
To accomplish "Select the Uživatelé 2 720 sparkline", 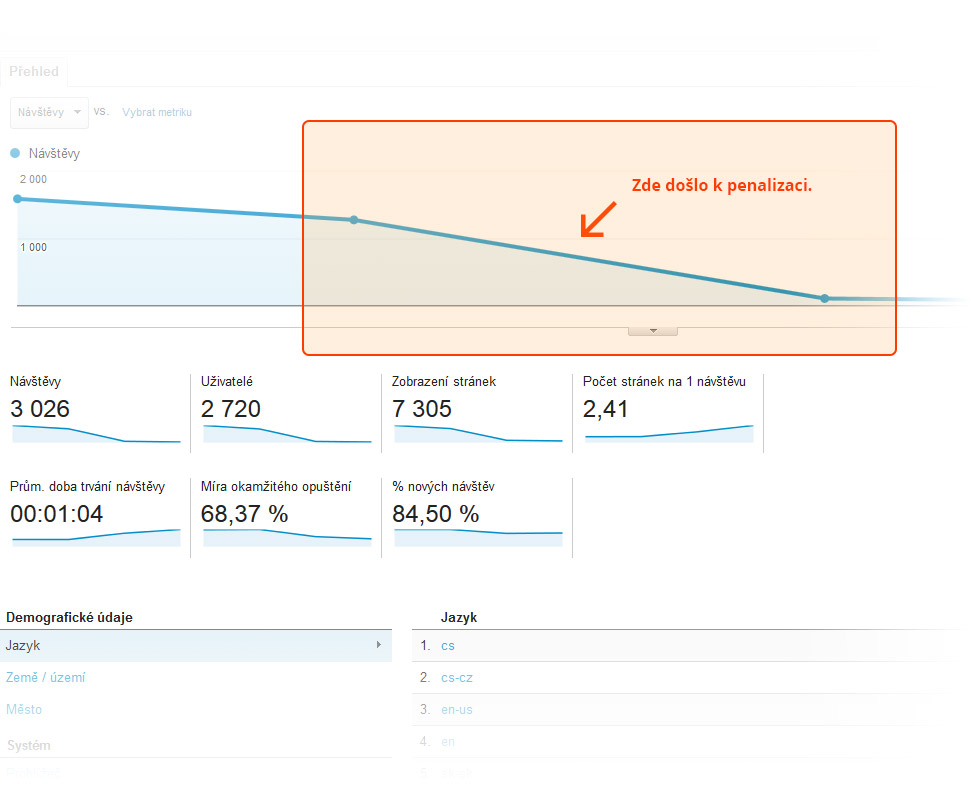I will pyautogui.click(x=287, y=433).
